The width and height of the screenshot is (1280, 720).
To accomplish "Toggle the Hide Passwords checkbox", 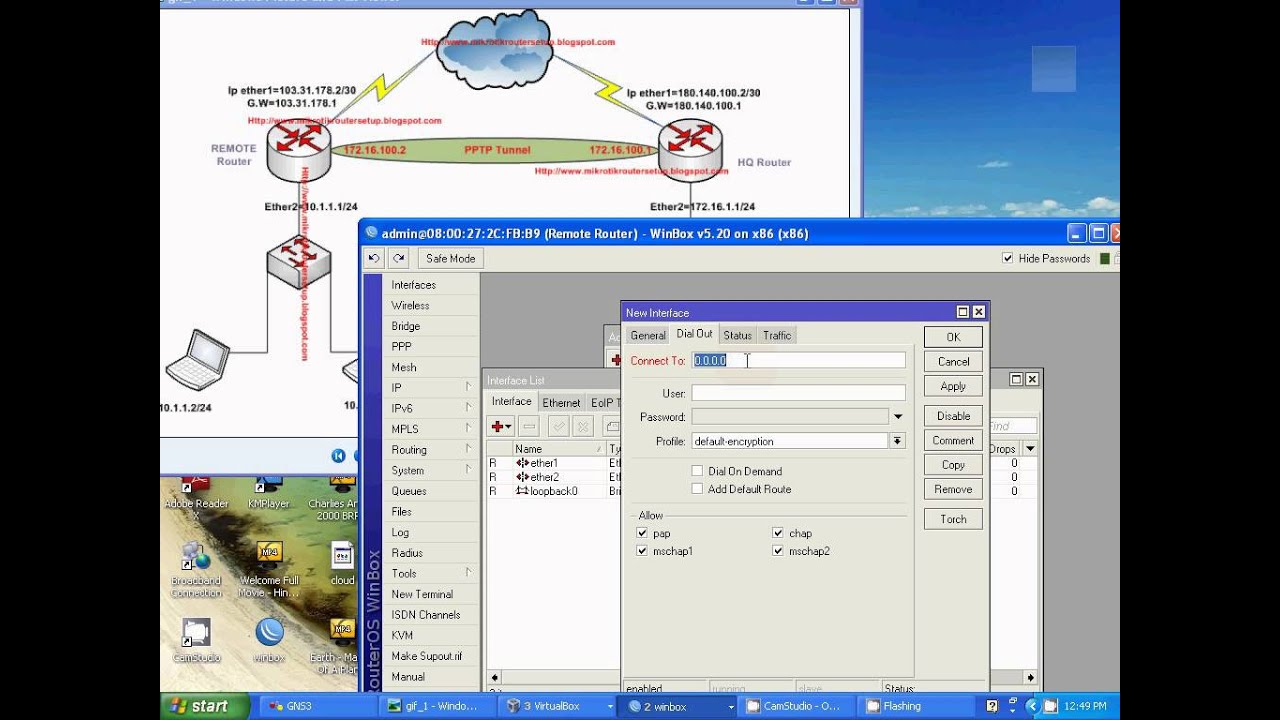I will click(x=1008, y=258).
